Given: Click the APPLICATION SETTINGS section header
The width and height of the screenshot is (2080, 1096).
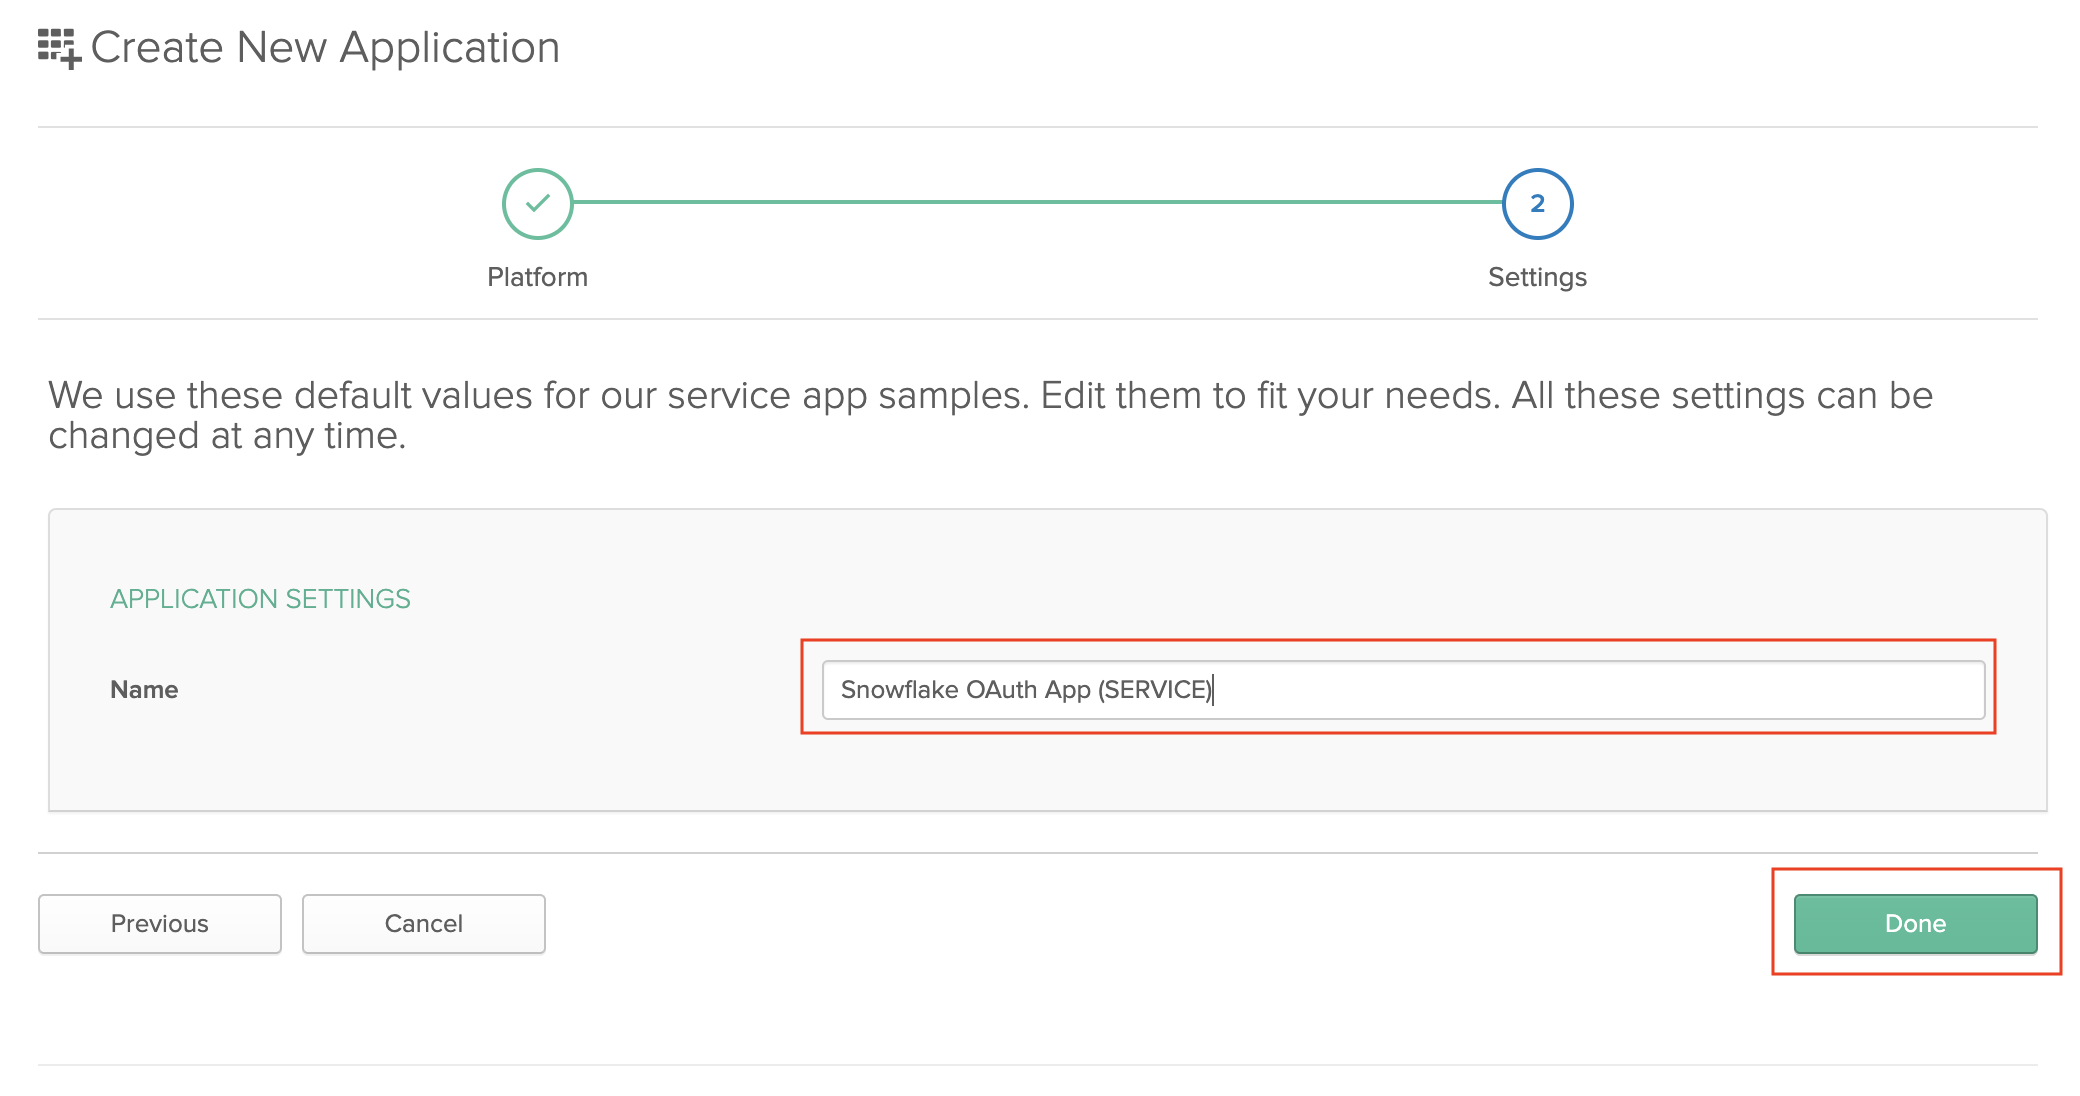Looking at the screenshot, I should coord(260,598).
